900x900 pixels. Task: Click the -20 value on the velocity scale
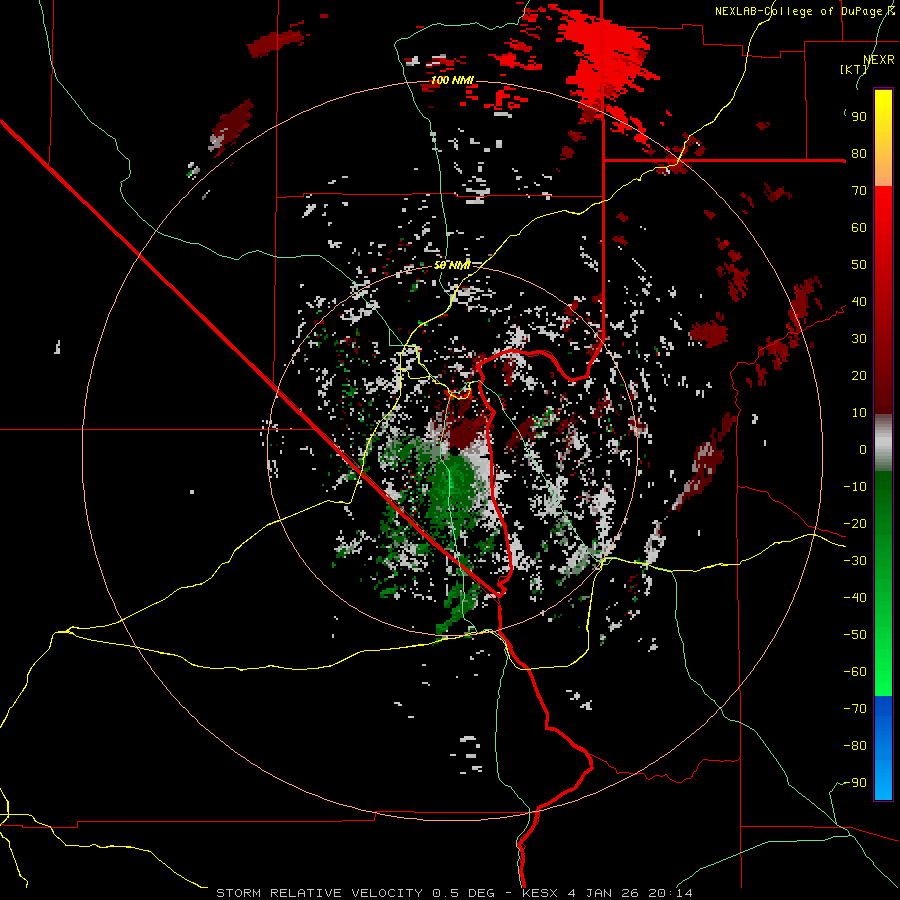click(x=855, y=524)
